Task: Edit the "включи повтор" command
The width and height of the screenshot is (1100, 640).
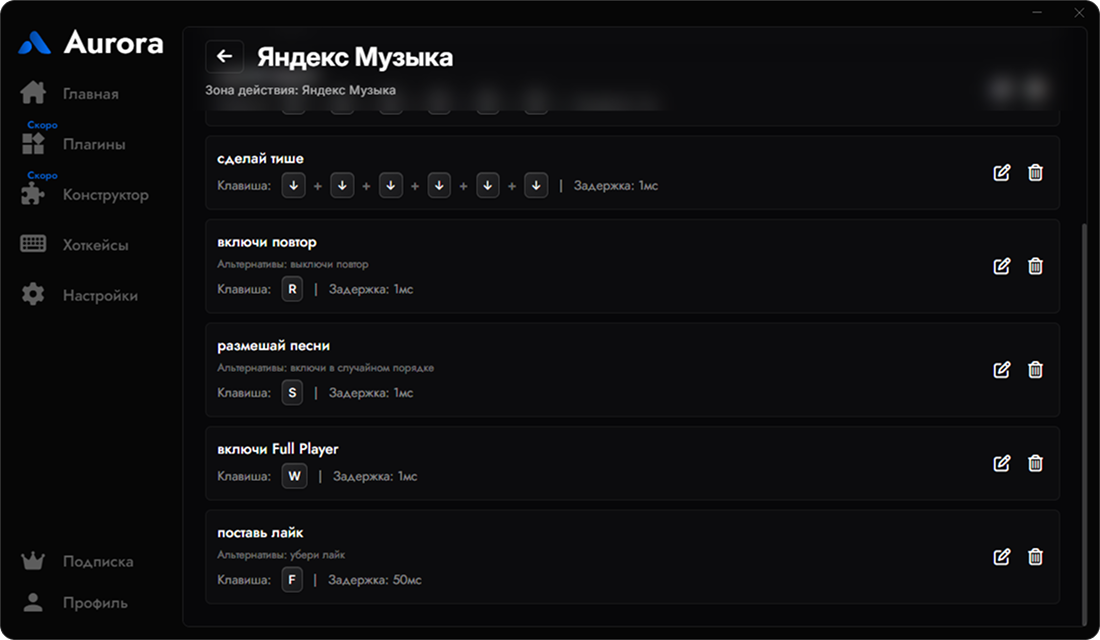Action: click(1001, 266)
